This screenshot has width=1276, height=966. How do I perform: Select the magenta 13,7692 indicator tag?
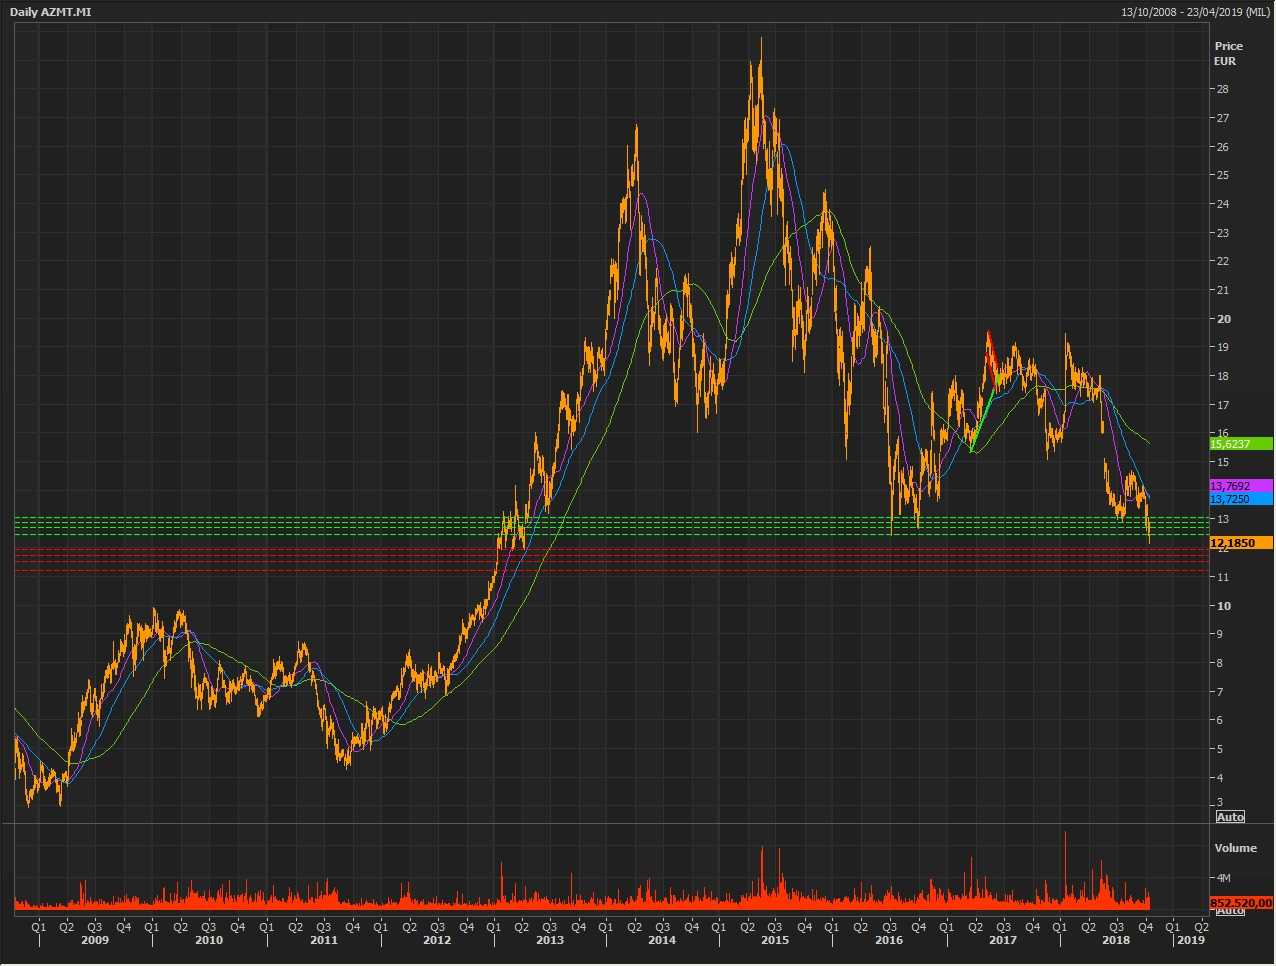pyautogui.click(x=1240, y=486)
